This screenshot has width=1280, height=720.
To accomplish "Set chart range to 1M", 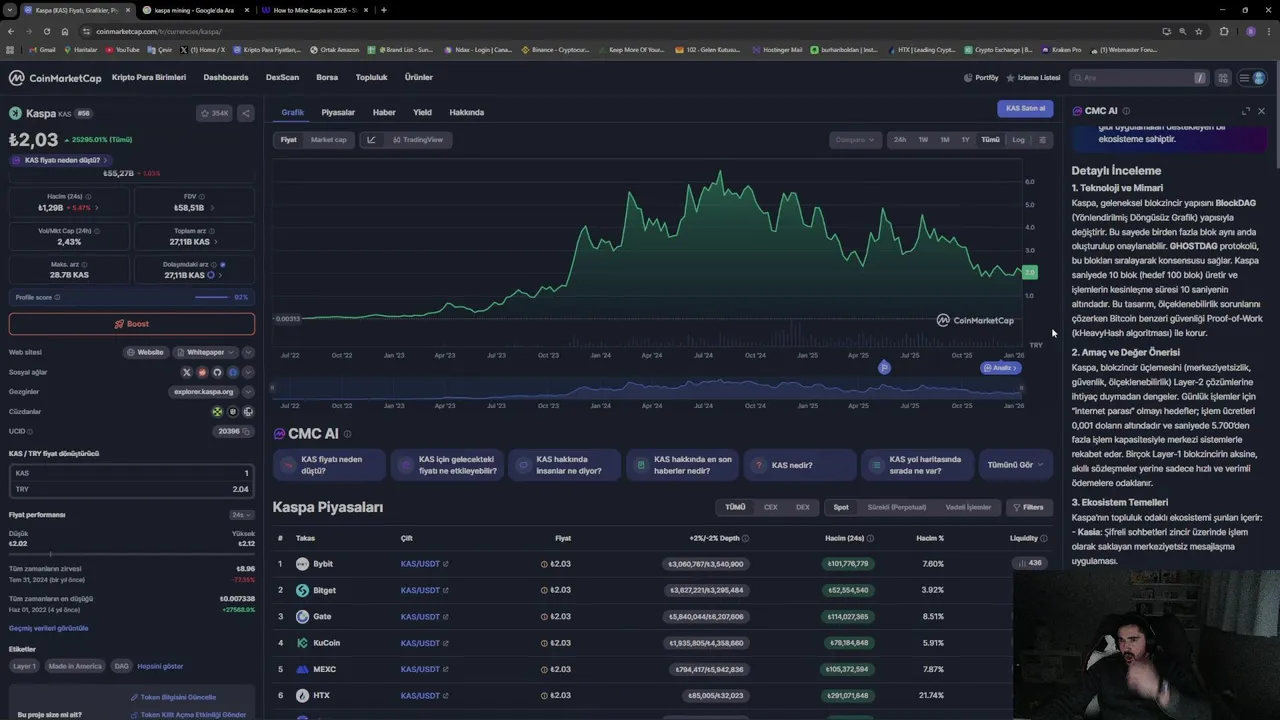I will click(944, 140).
